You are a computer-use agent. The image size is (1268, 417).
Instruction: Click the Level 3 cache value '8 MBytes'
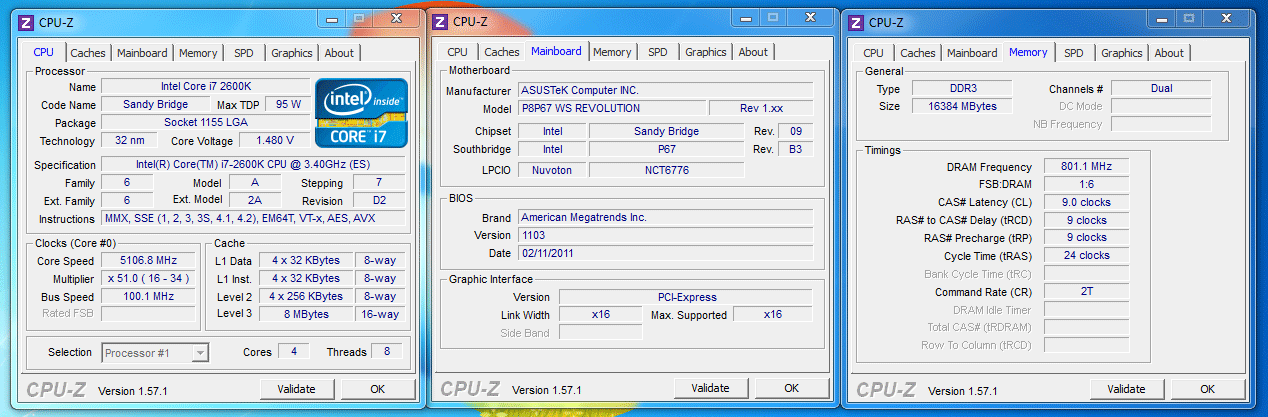pos(304,314)
